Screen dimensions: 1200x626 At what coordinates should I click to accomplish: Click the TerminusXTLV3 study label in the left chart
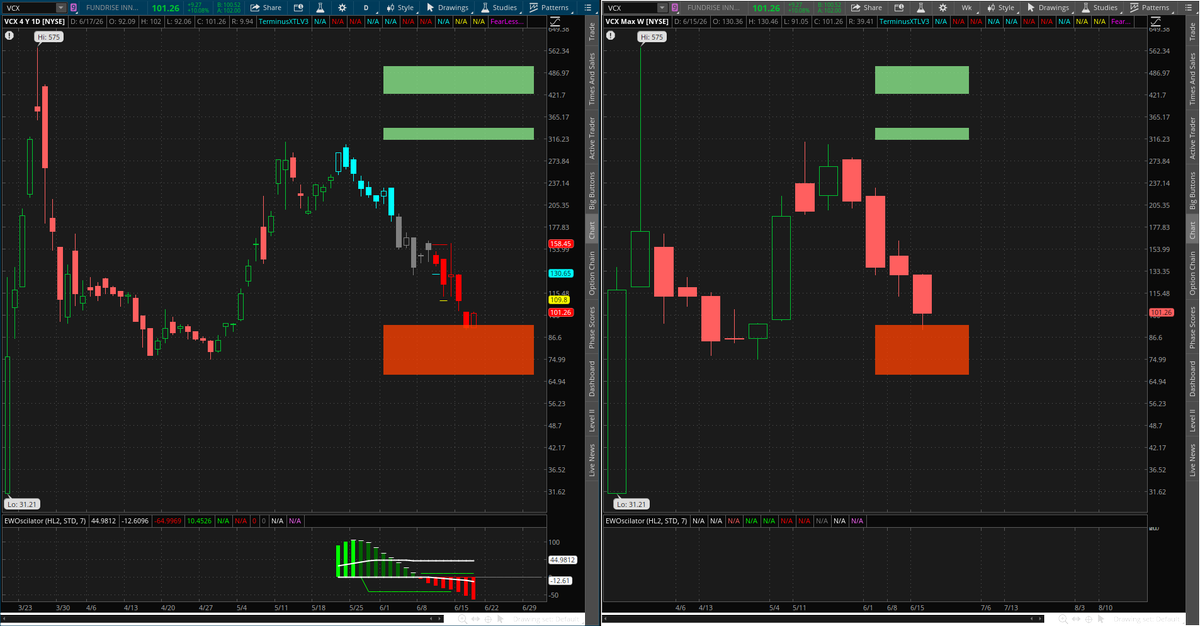pyautogui.click(x=283, y=21)
